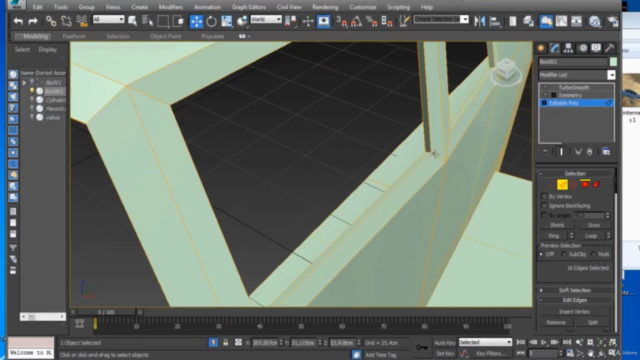The image size is (640, 360).
Task: Click the Undo arrow icon
Action: click(18, 21)
